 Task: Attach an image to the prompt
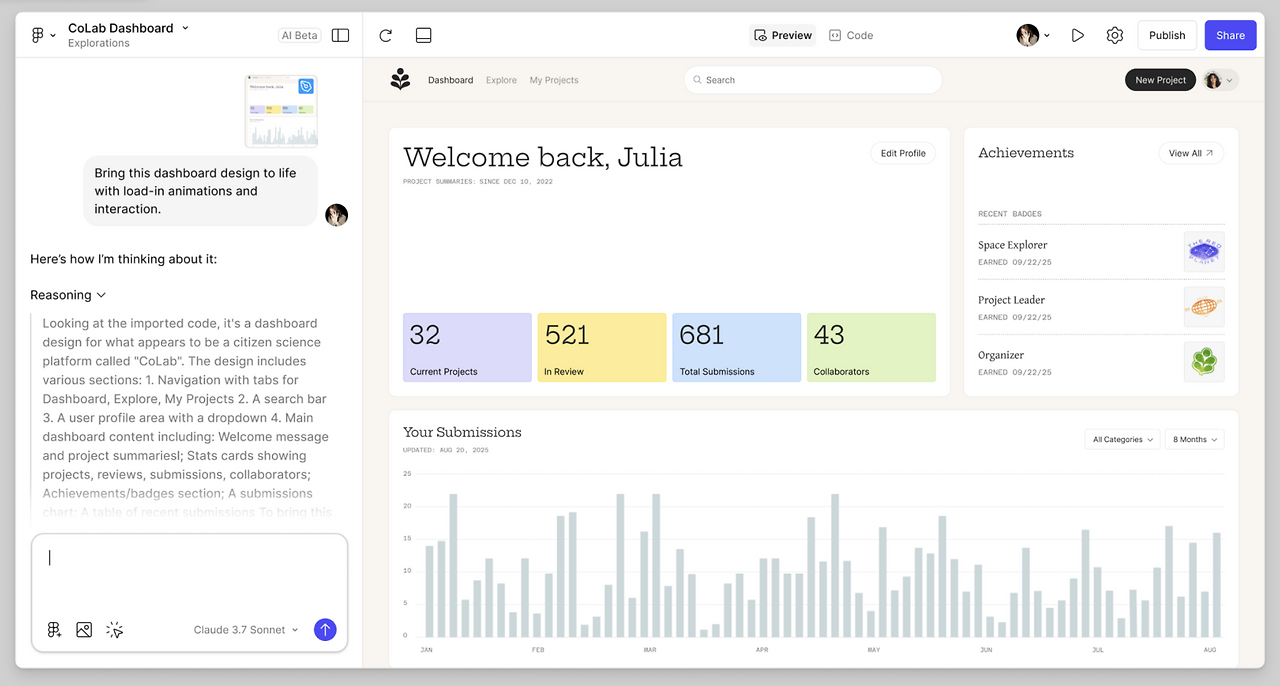(84, 630)
